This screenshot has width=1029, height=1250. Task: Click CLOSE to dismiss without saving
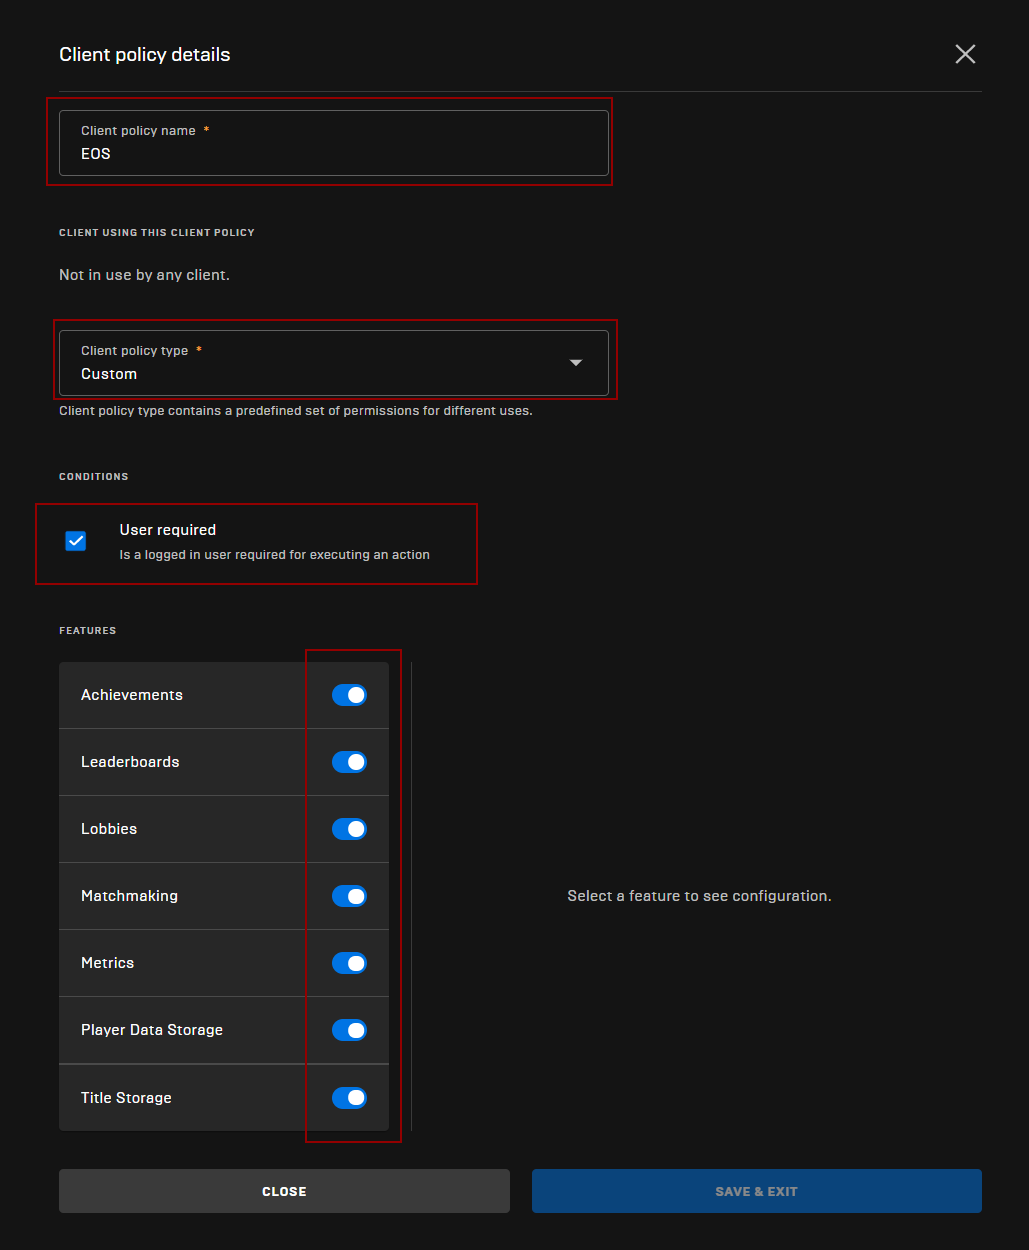(x=284, y=1190)
